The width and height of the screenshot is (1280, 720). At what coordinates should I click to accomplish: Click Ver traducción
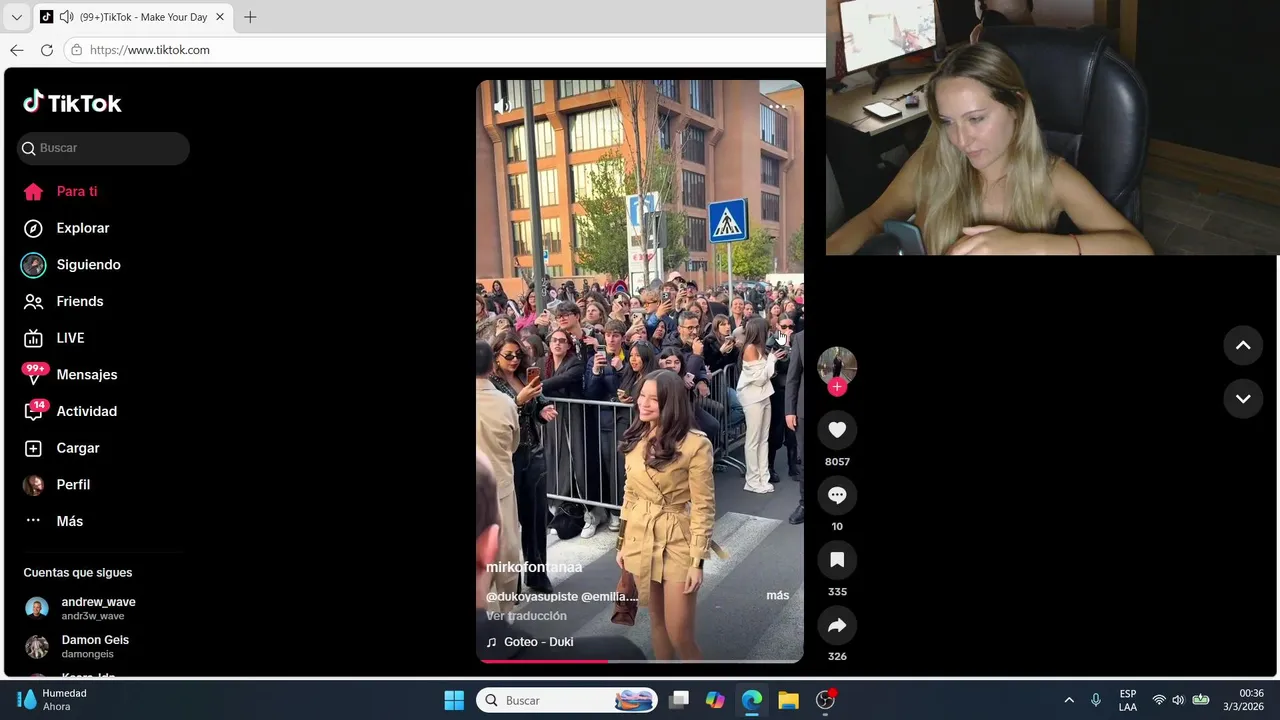526,616
